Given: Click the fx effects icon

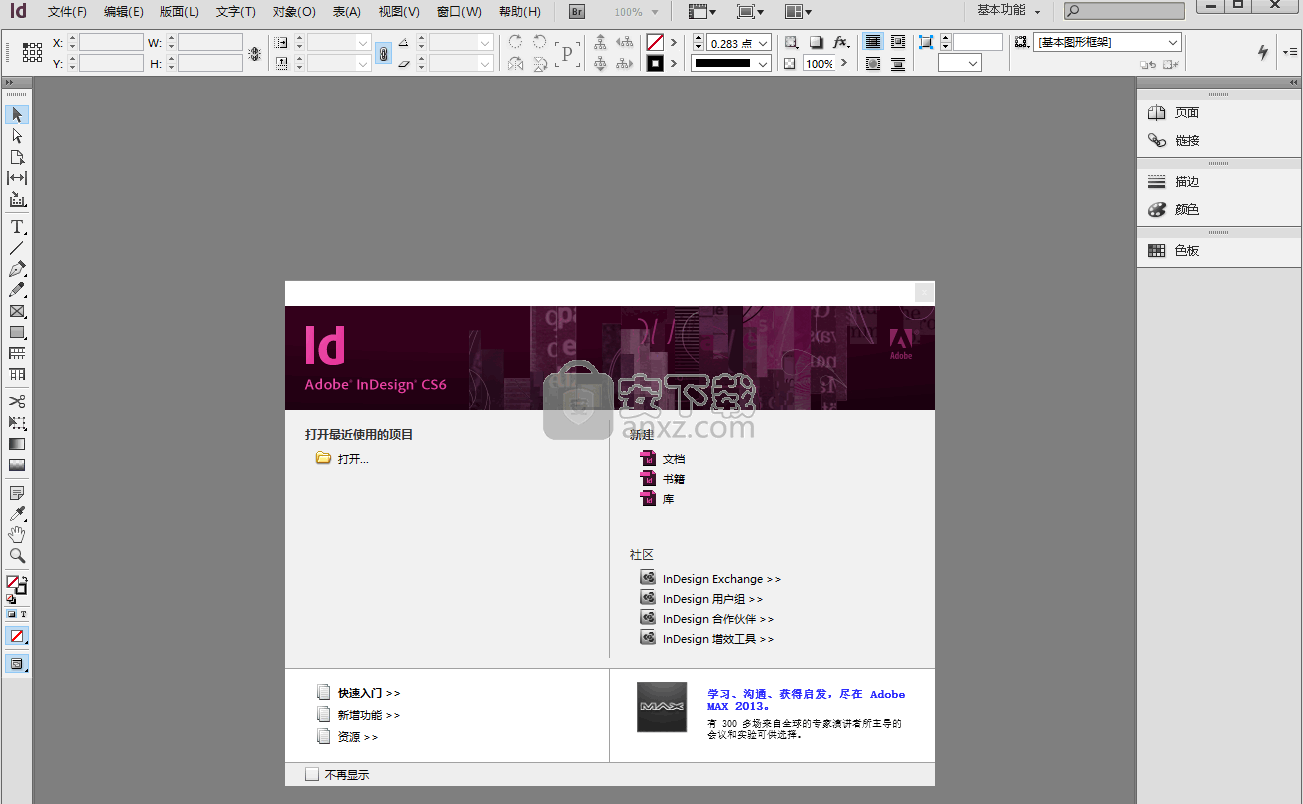Looking at the screenshot, I should coord(840,42).
